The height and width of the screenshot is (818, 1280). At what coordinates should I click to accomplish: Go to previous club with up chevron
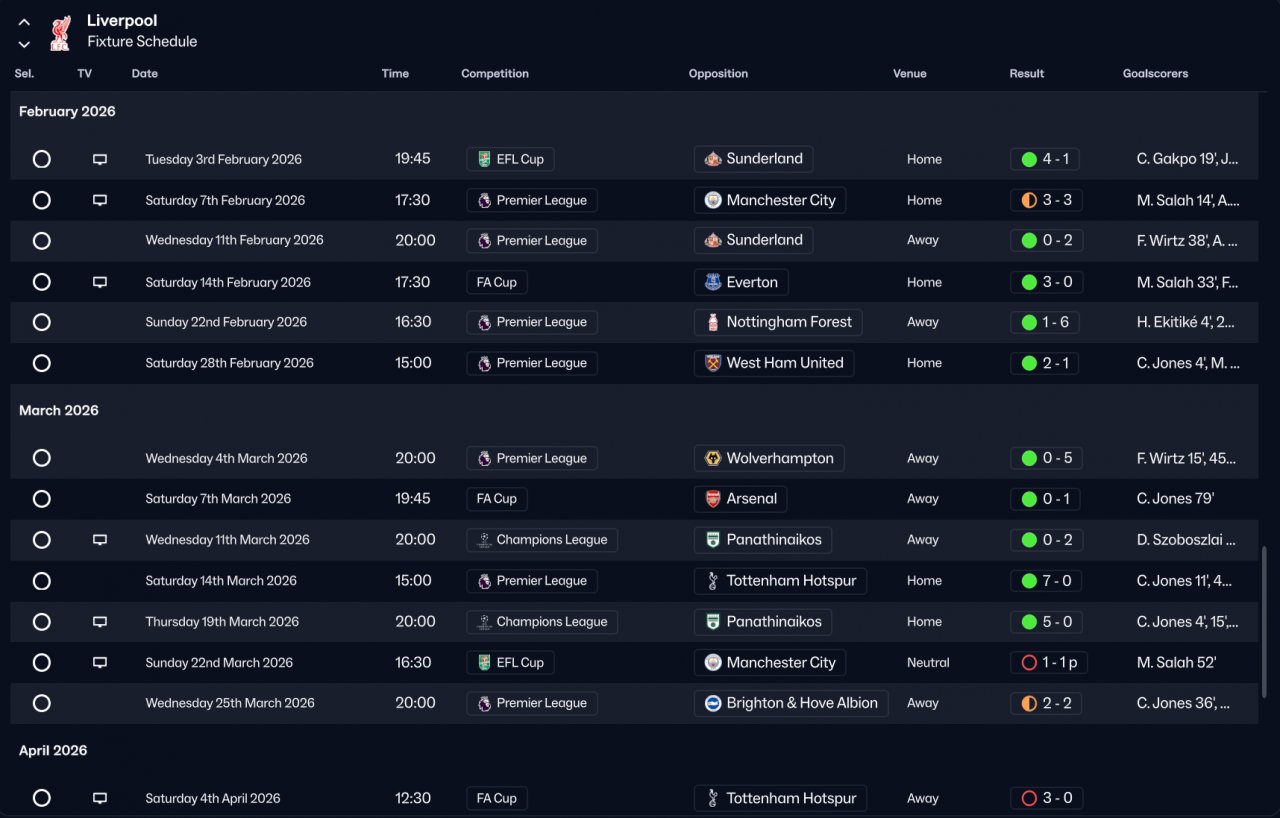pos(24,22)
